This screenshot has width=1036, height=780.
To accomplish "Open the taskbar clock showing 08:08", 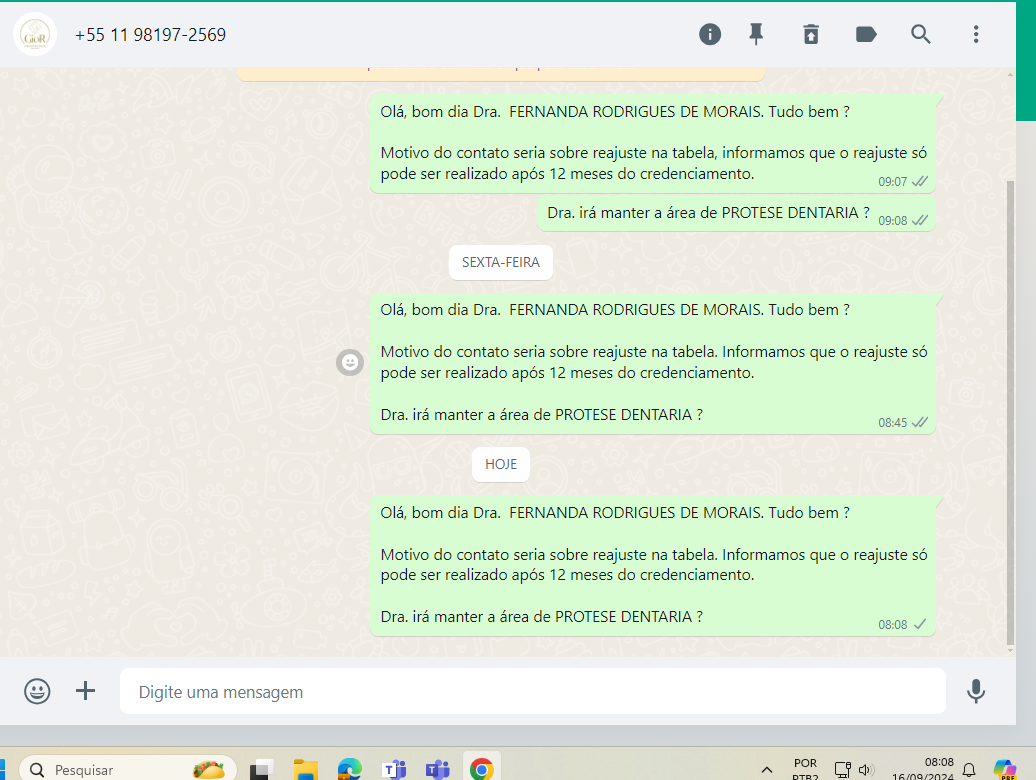I will point(922,769).
